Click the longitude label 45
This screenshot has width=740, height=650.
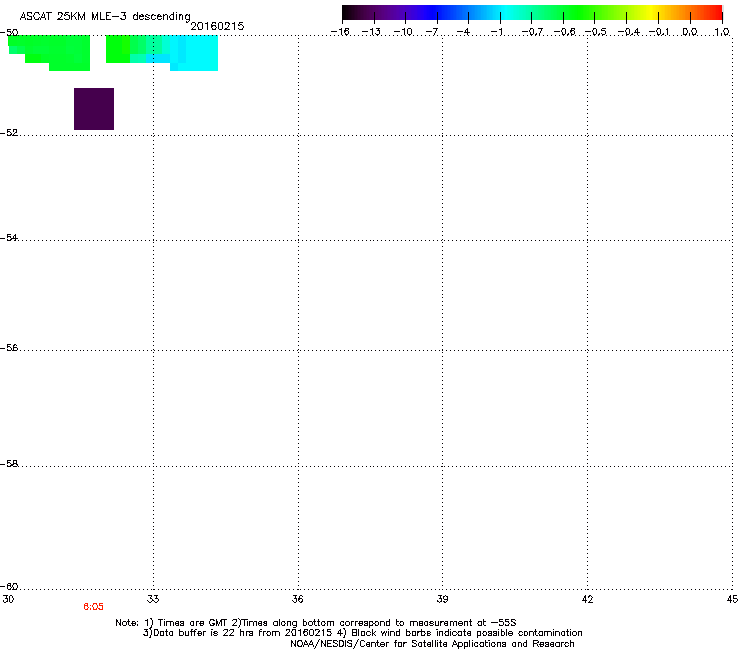tap(732, 599)
